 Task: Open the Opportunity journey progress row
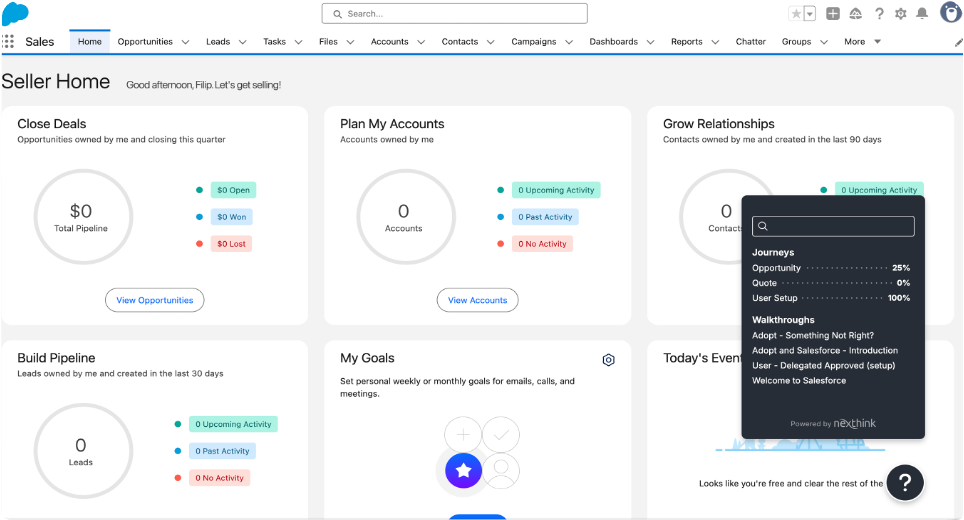[830, 268]
